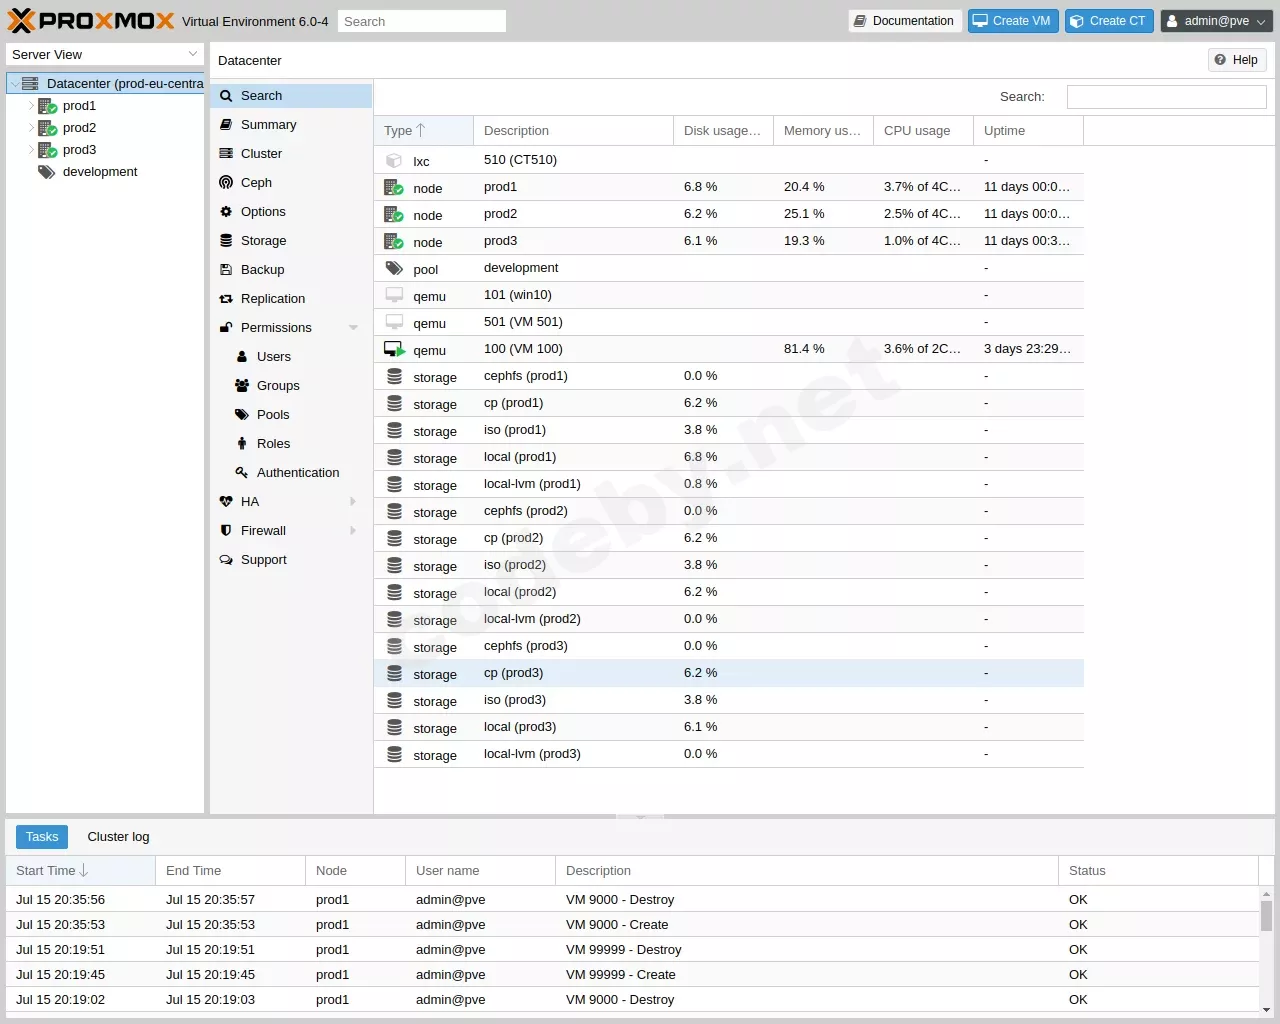
Task: Select the development pool tag icon
Action: pyautogui.click(x=46, y=172)
